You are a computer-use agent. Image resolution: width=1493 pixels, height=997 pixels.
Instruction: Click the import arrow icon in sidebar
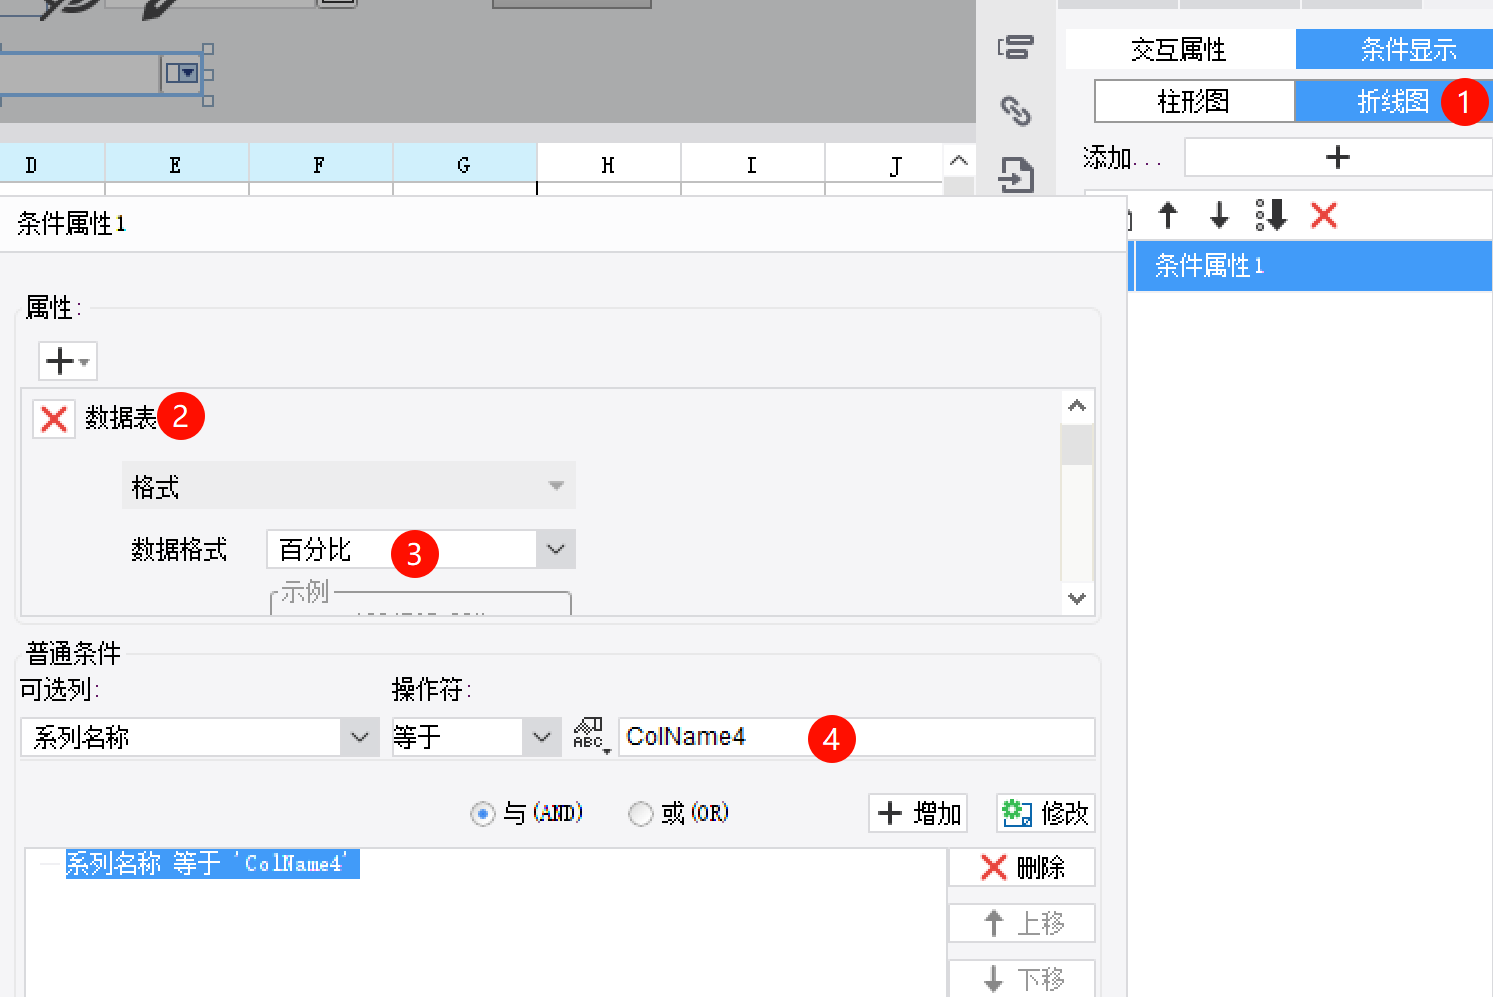click(1016, 177)
